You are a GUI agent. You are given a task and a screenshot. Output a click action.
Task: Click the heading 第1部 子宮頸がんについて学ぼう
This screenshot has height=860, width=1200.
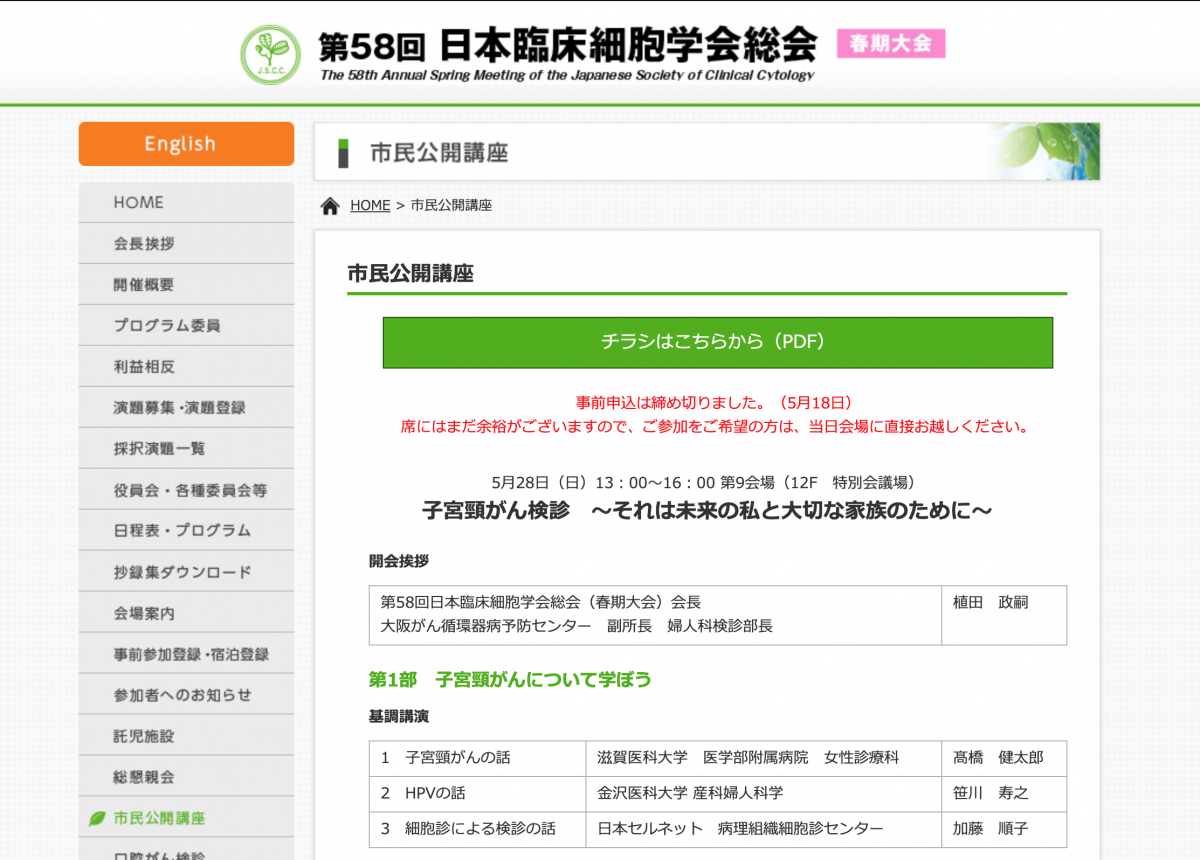coord(510,680)
